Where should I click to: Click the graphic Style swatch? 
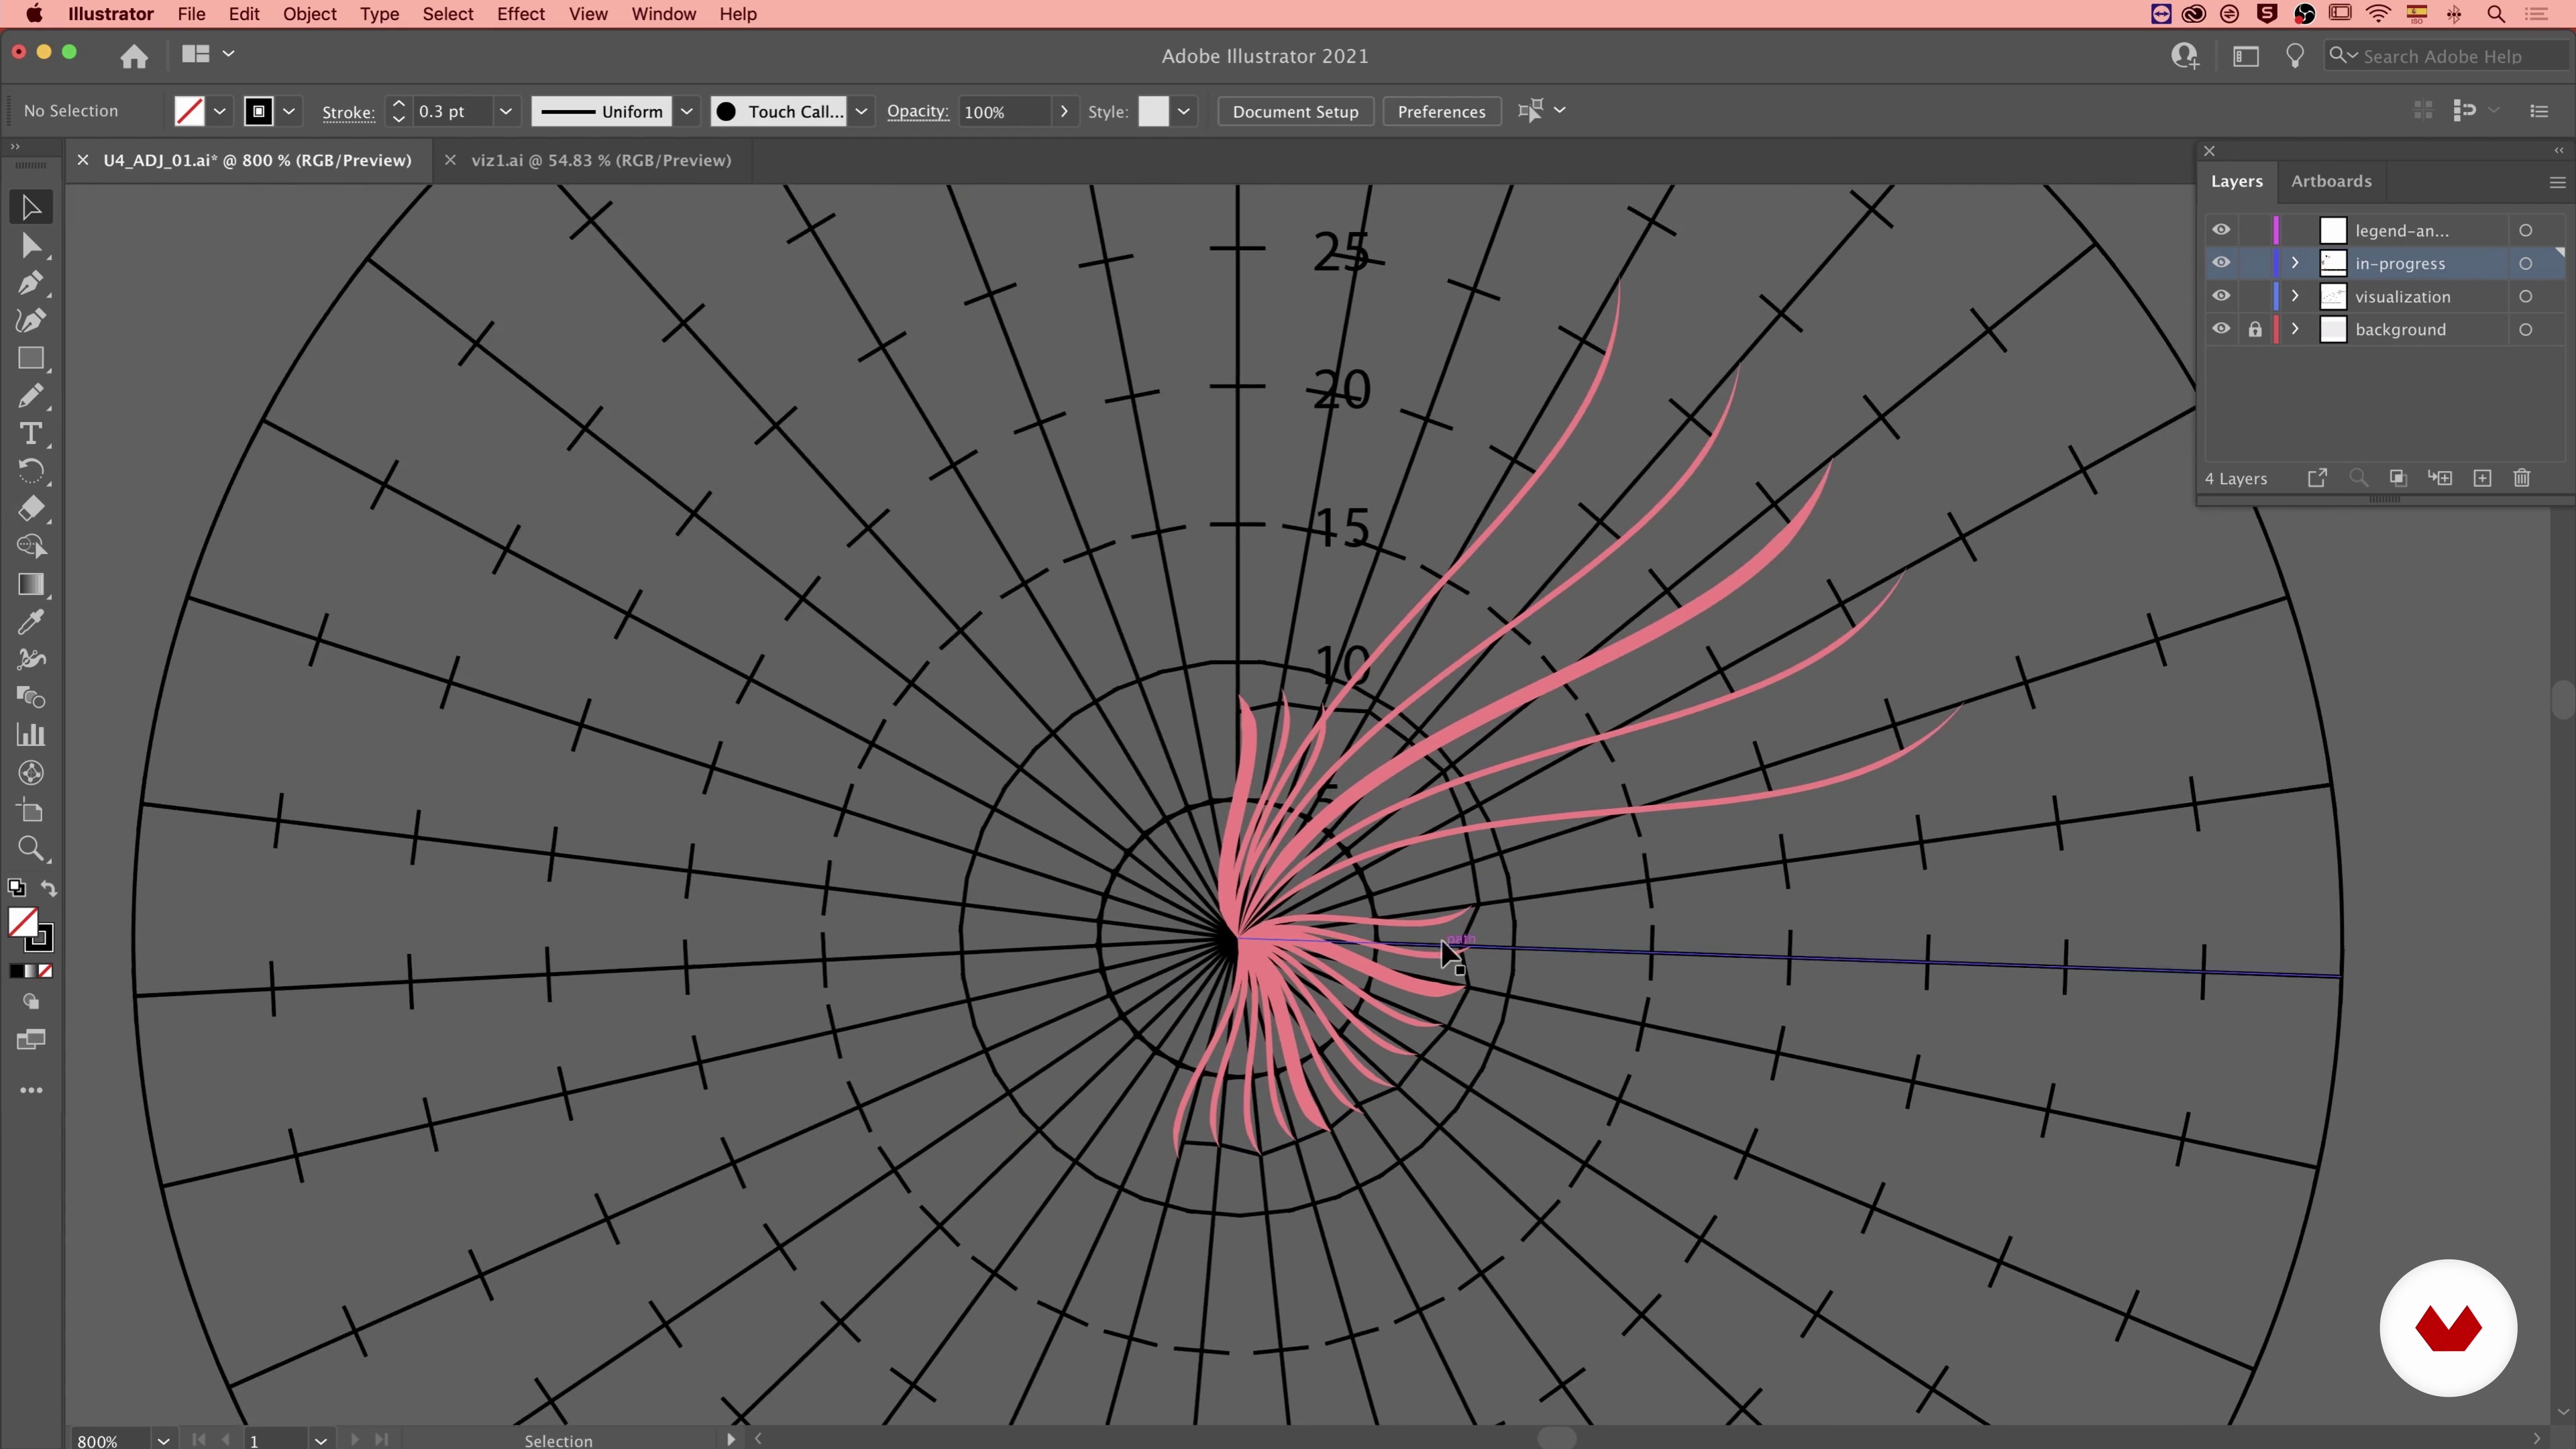click(x=1153, y=111)
